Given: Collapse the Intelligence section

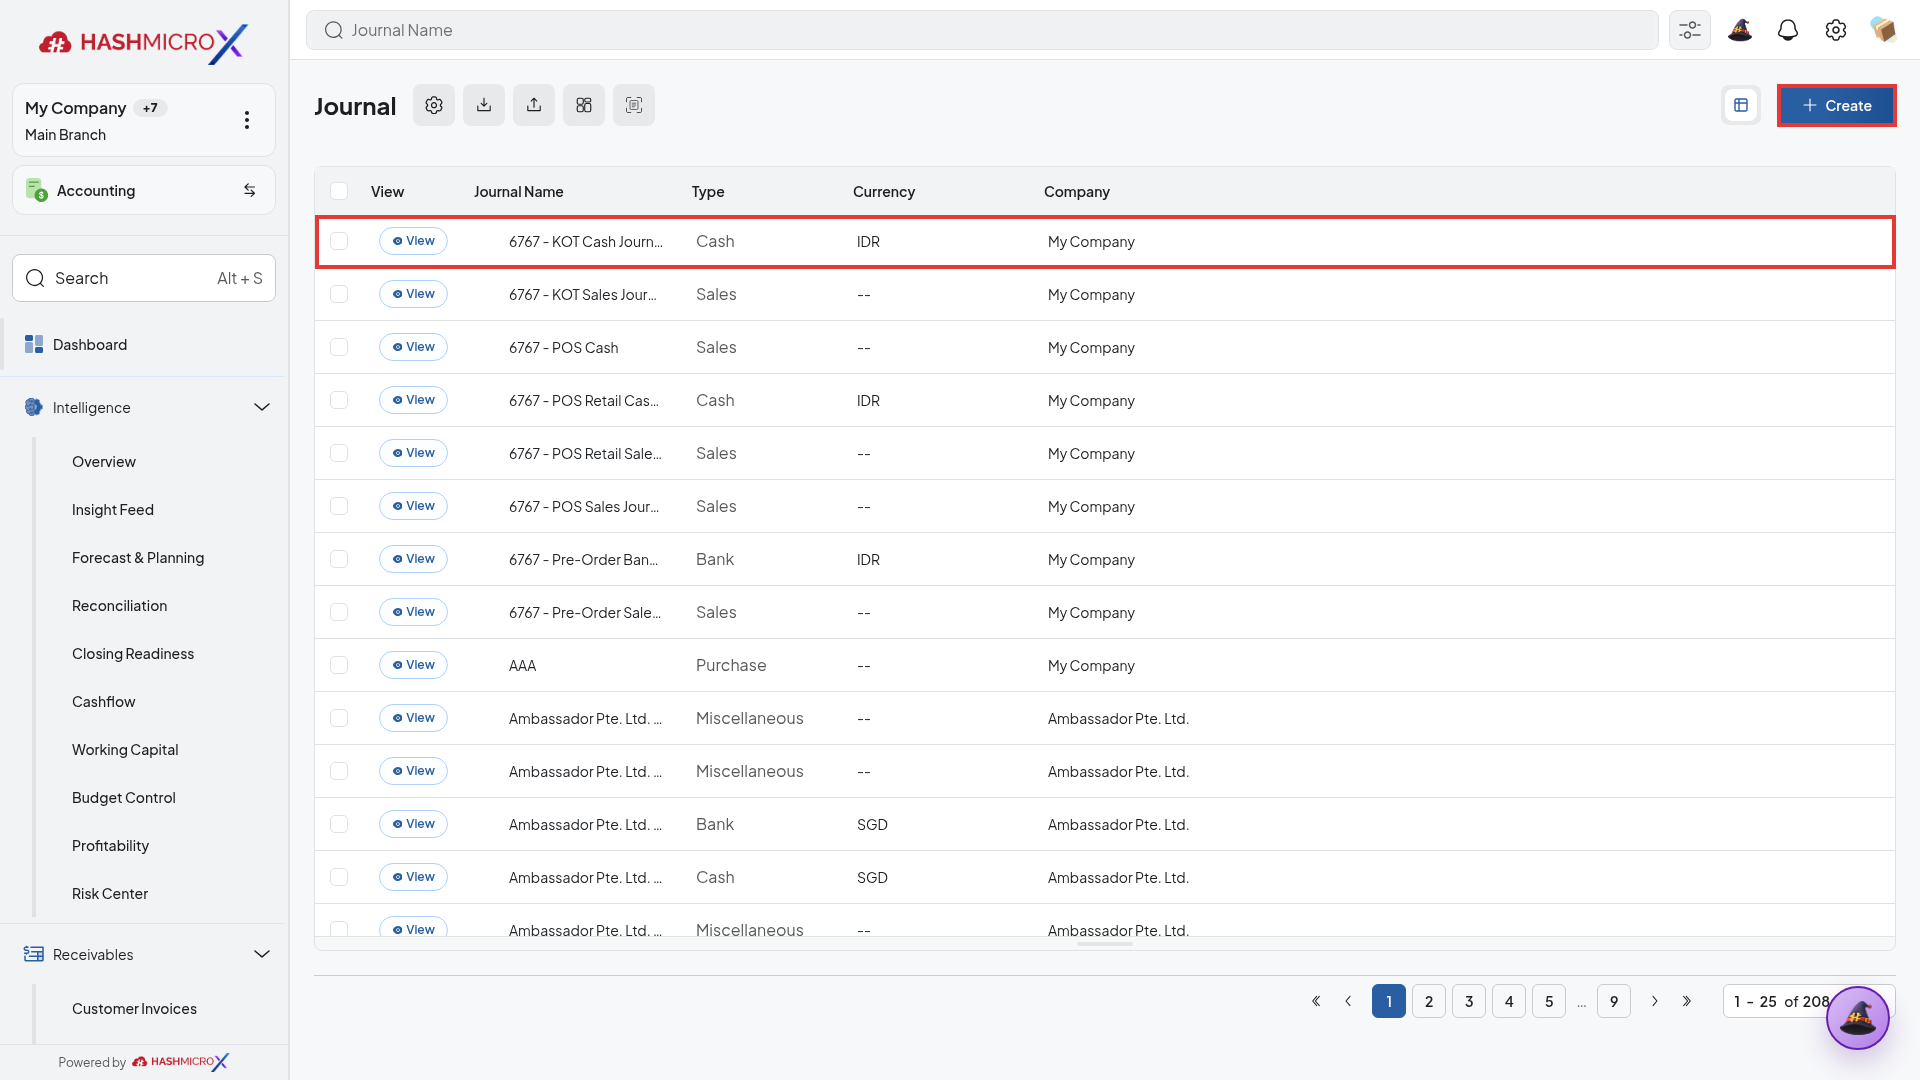Looking at the screenshot, I should coord(262,407).
